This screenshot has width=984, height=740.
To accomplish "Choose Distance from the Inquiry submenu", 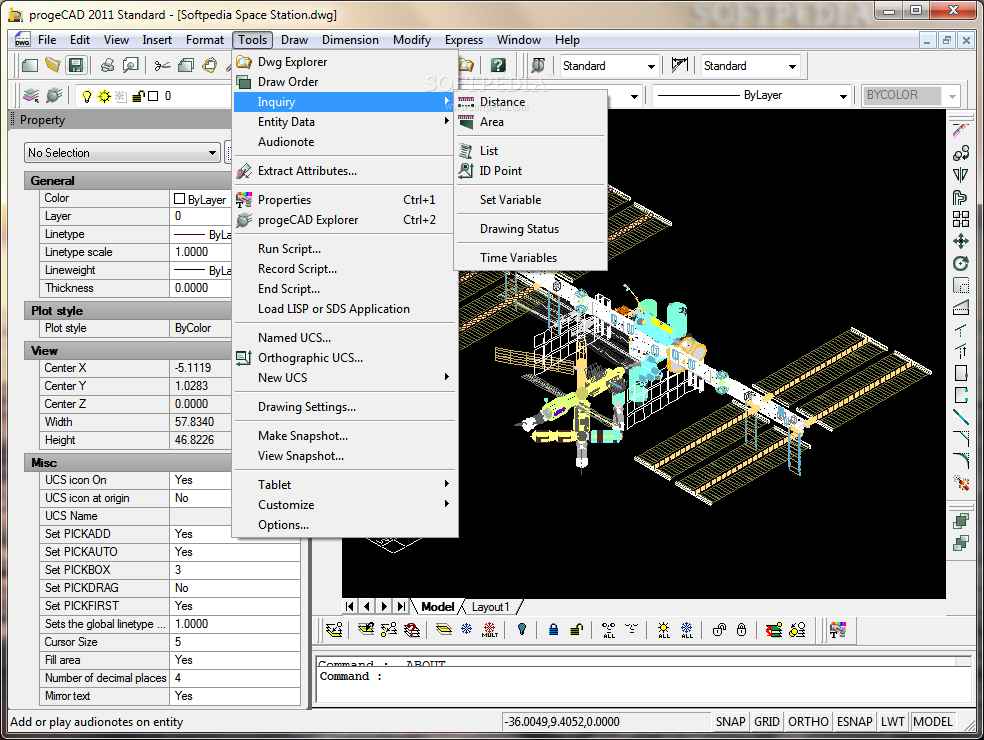I will (x=502, y=102).
